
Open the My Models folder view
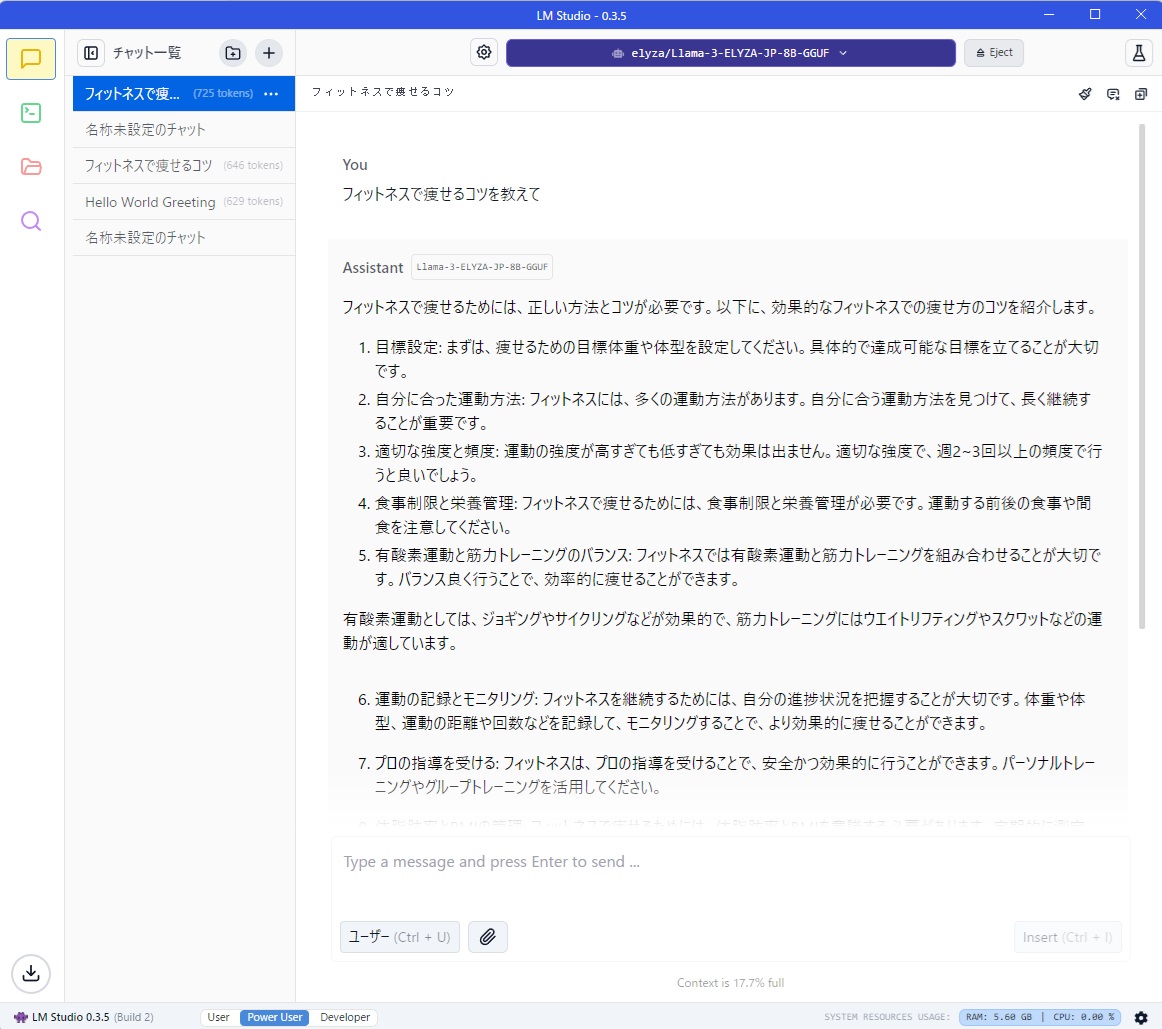[x=31, y=167]
